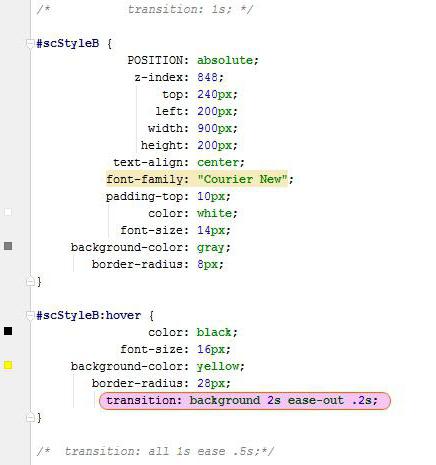Click the background-color value gray
The width and height of the screenshot is (436, 465).
[x=211, y=248]
